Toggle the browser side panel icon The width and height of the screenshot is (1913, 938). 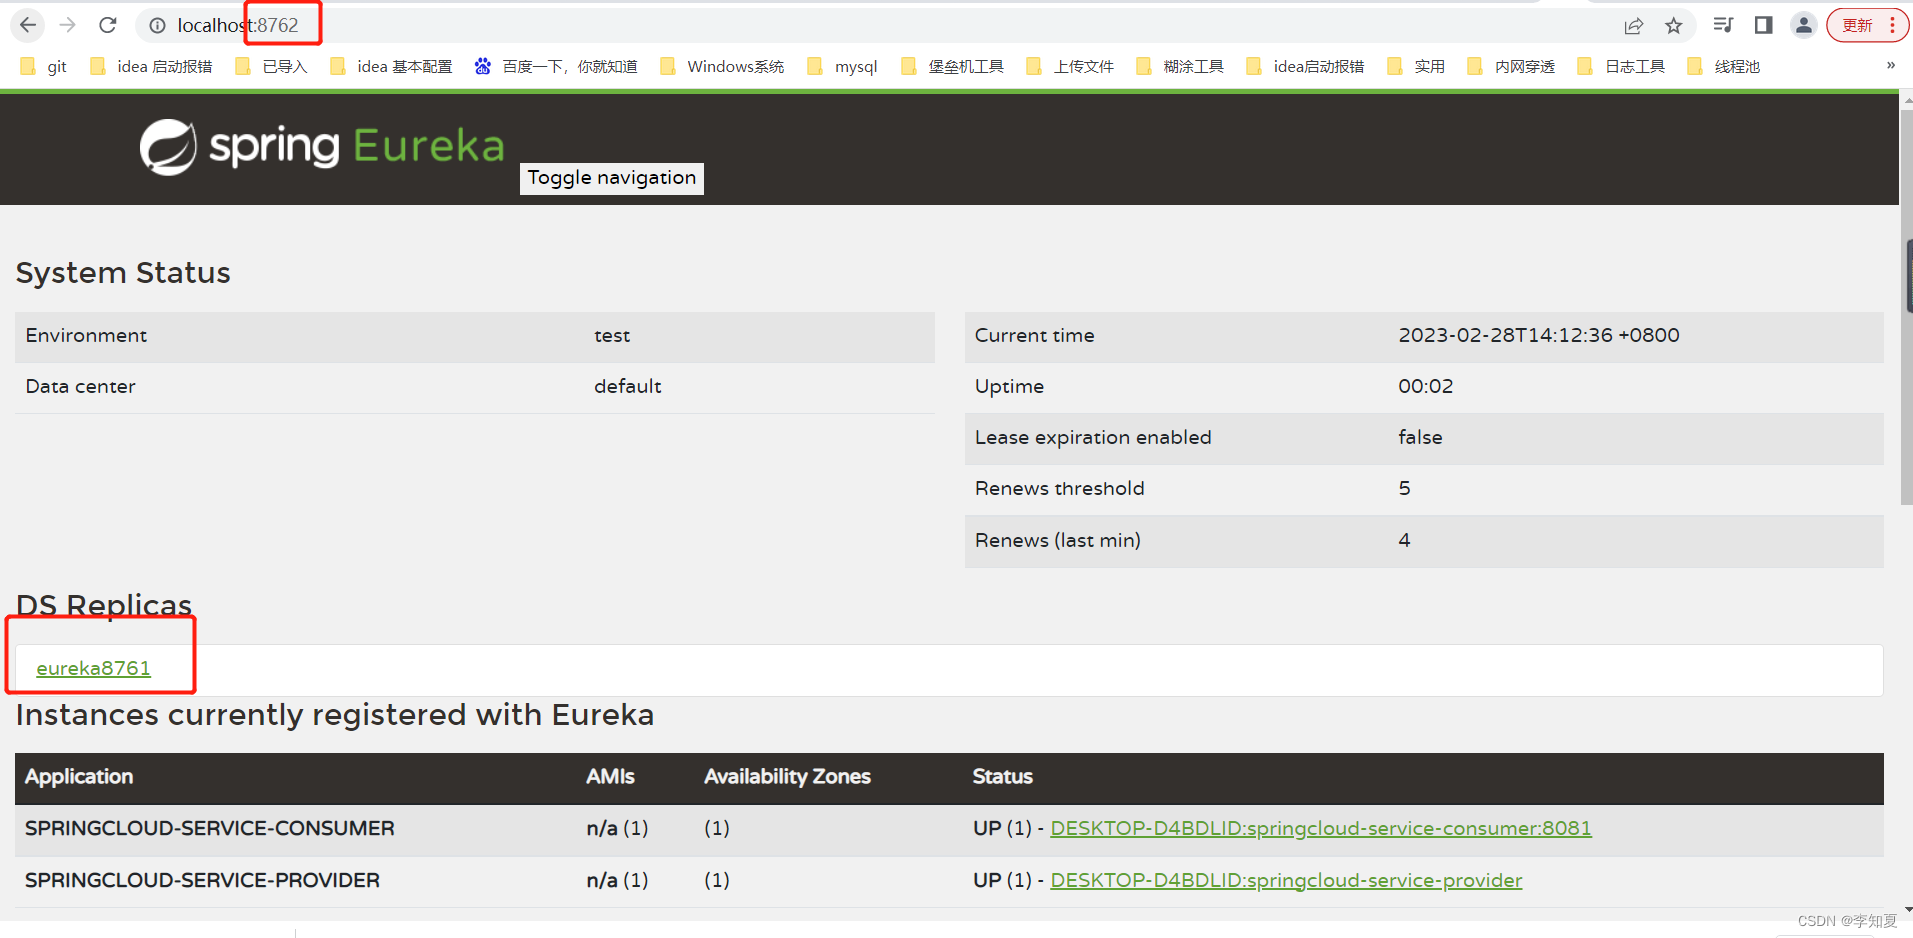click(1763, 25)
